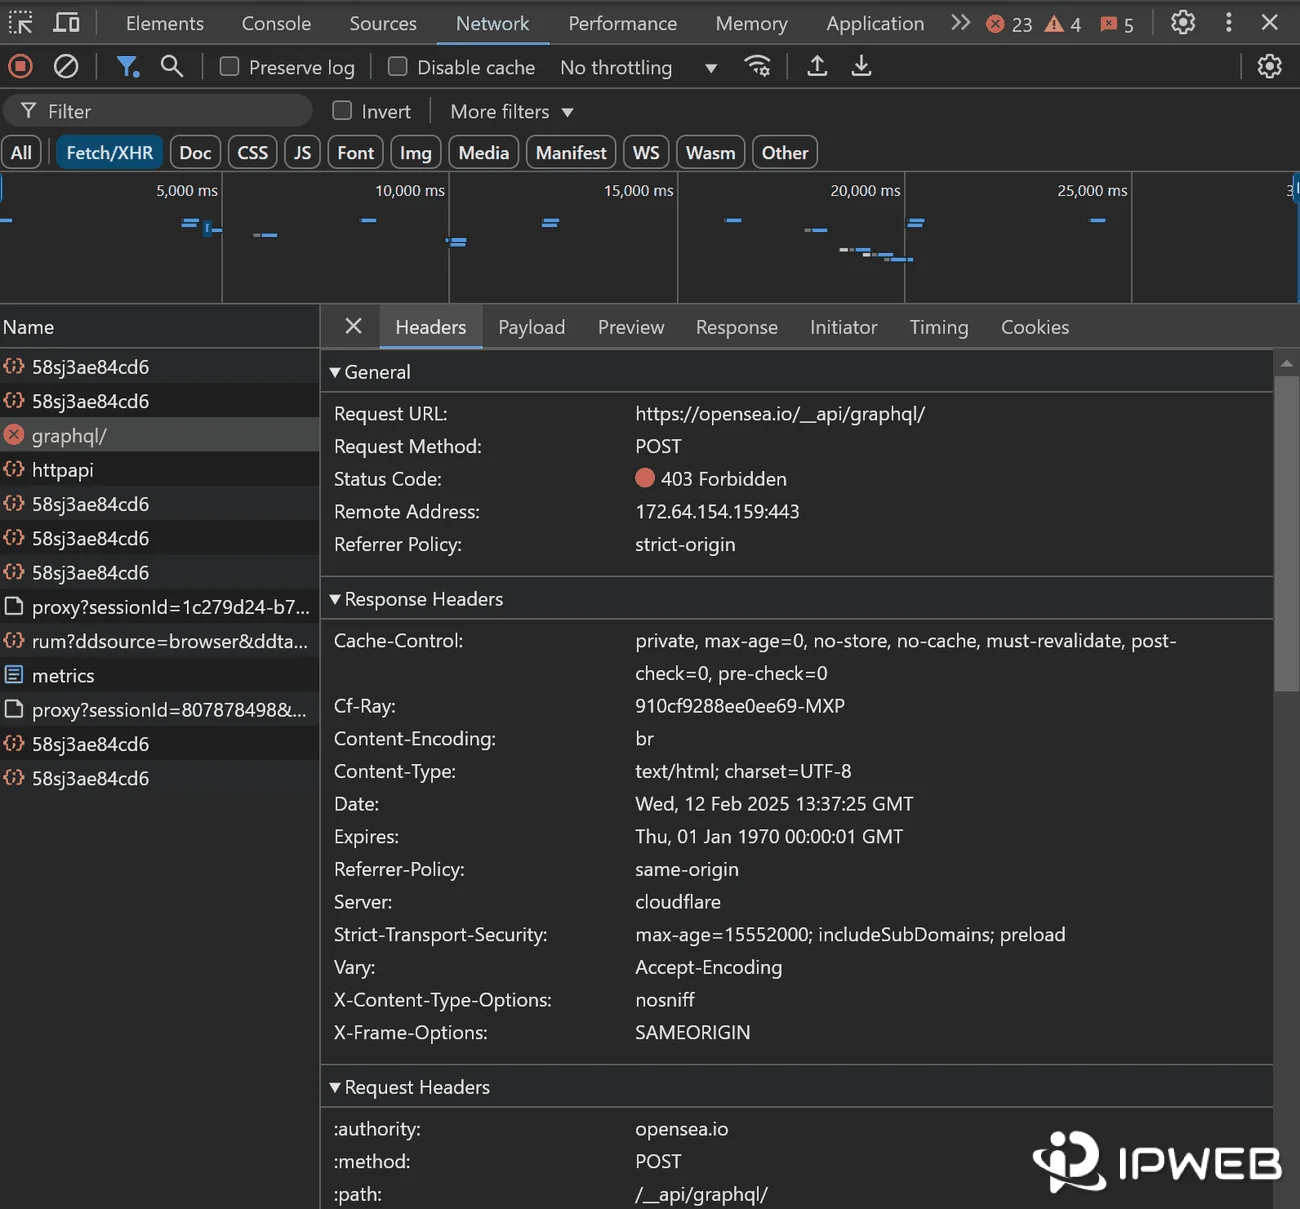The image size is (1300, 1209).
Task: Toggle the filter funnel icon
Action: [127, 67]
